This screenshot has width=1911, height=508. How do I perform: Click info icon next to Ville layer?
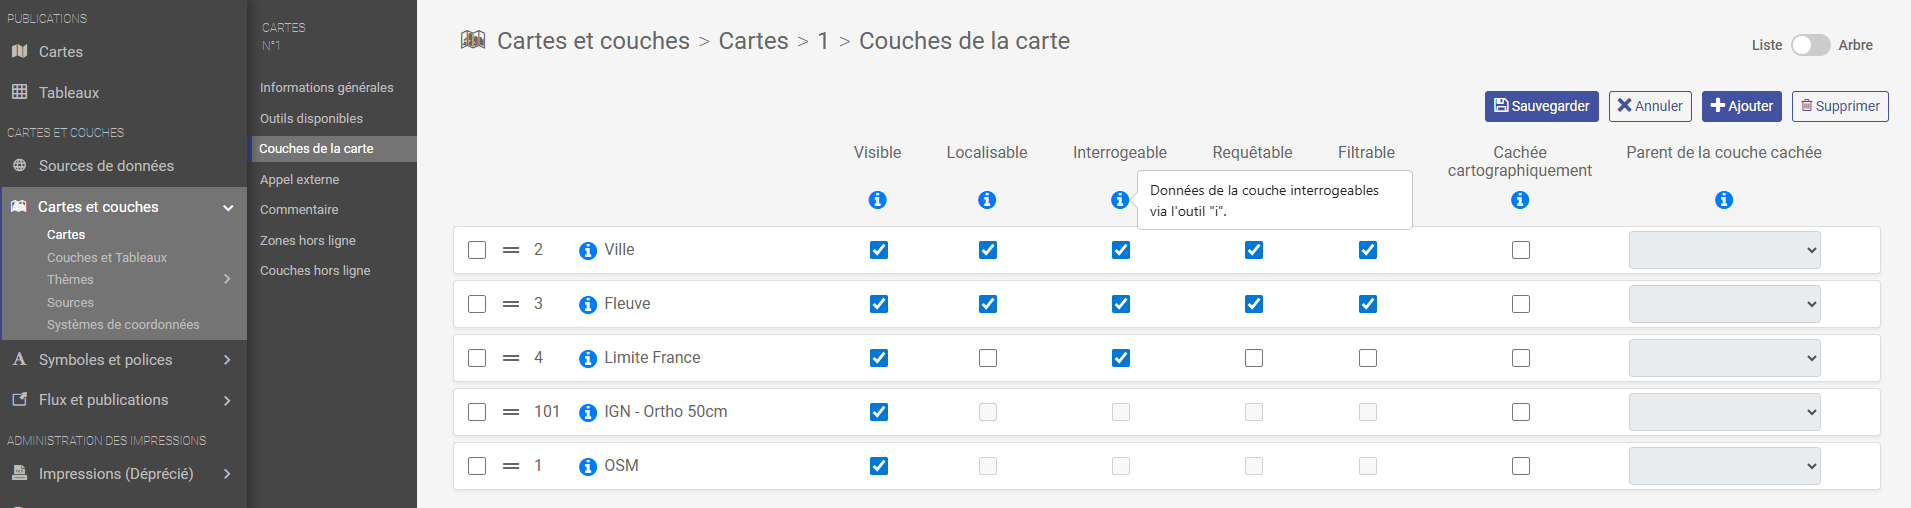click(x=588, y=251)
